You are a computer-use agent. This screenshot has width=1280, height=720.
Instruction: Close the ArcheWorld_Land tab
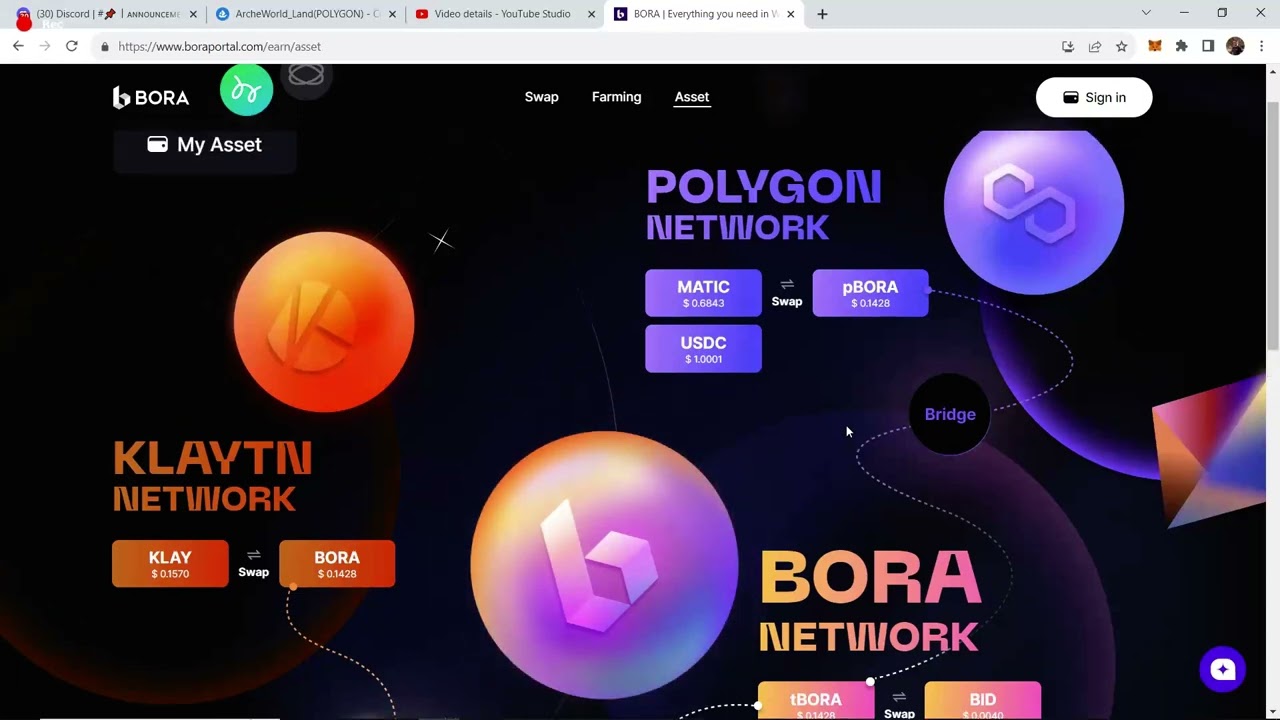click(x=392, y=14)
